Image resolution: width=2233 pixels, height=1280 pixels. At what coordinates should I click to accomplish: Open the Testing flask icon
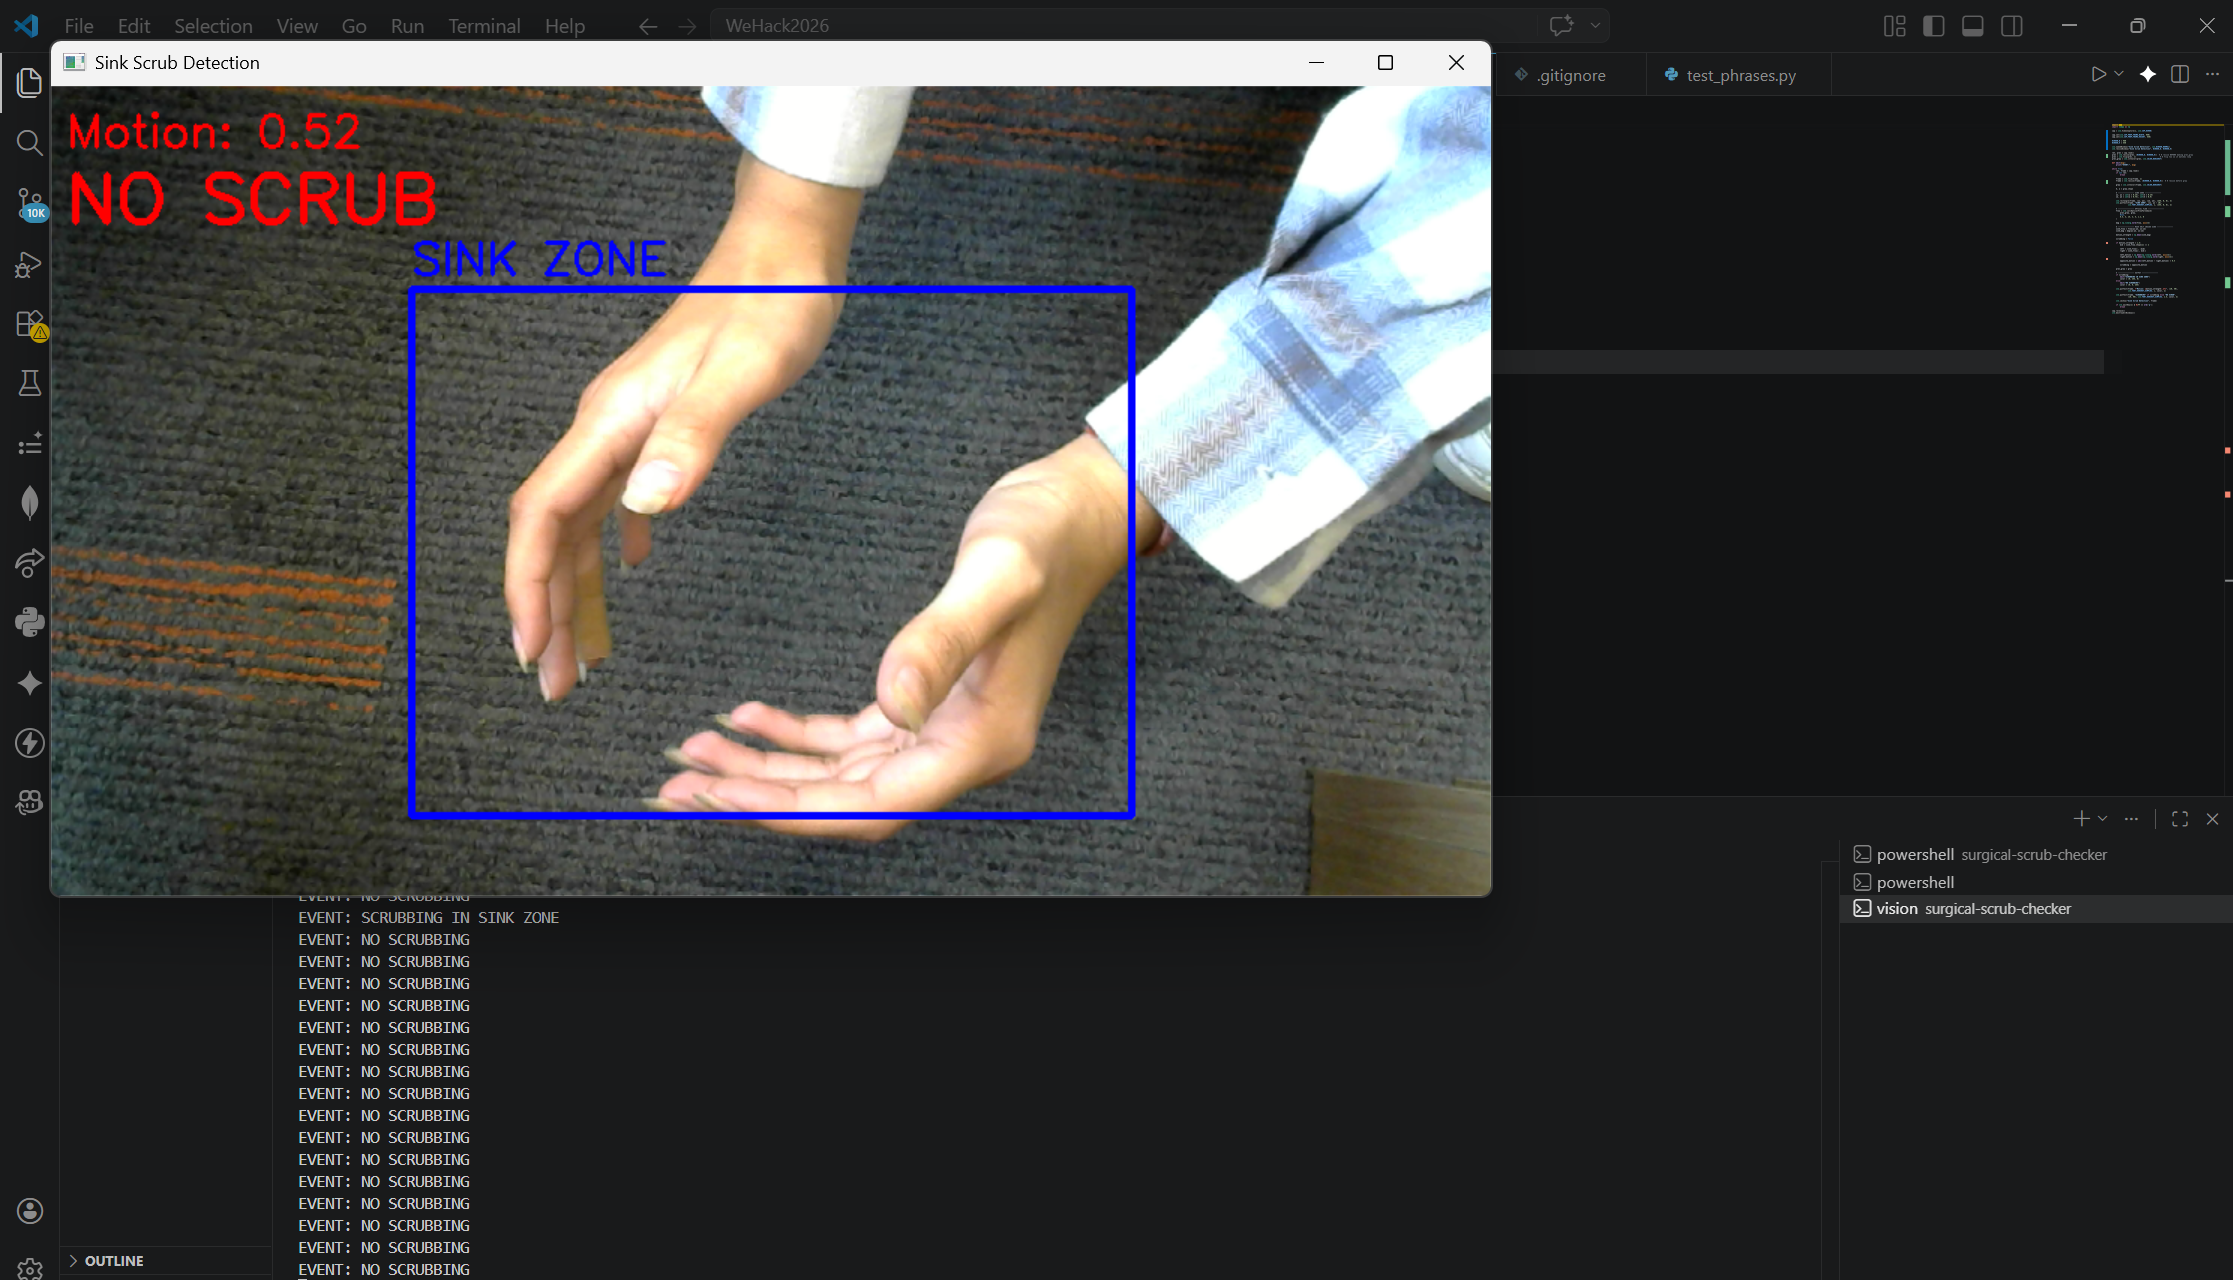(x=29, y=384)
